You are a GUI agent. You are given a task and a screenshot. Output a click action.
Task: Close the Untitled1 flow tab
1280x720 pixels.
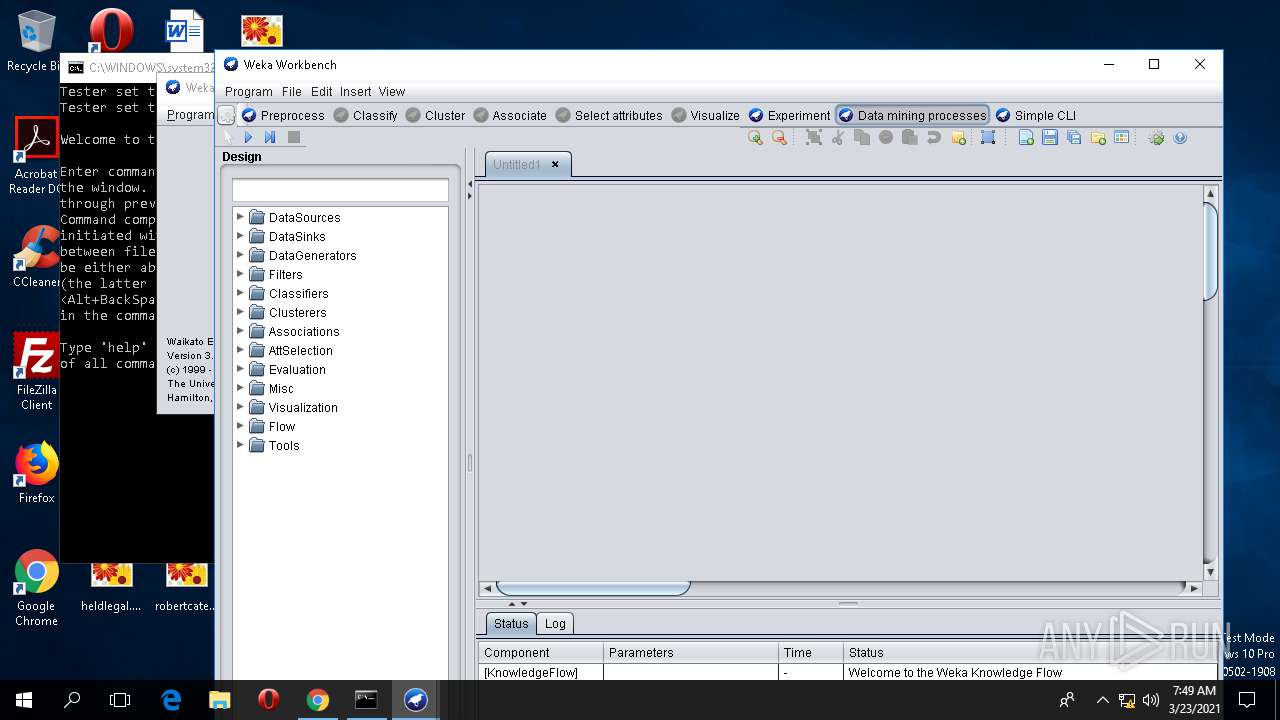pyautogui.click(x=555, y=164)
